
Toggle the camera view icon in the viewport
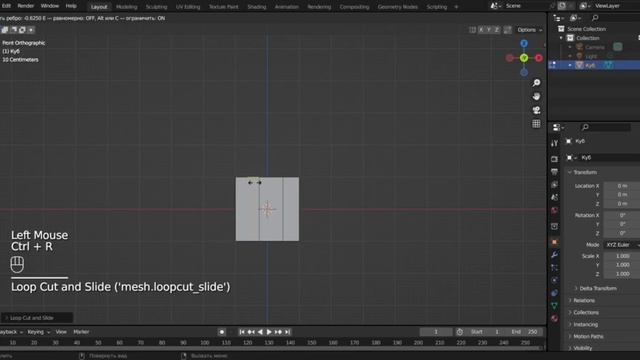point(536,110)
